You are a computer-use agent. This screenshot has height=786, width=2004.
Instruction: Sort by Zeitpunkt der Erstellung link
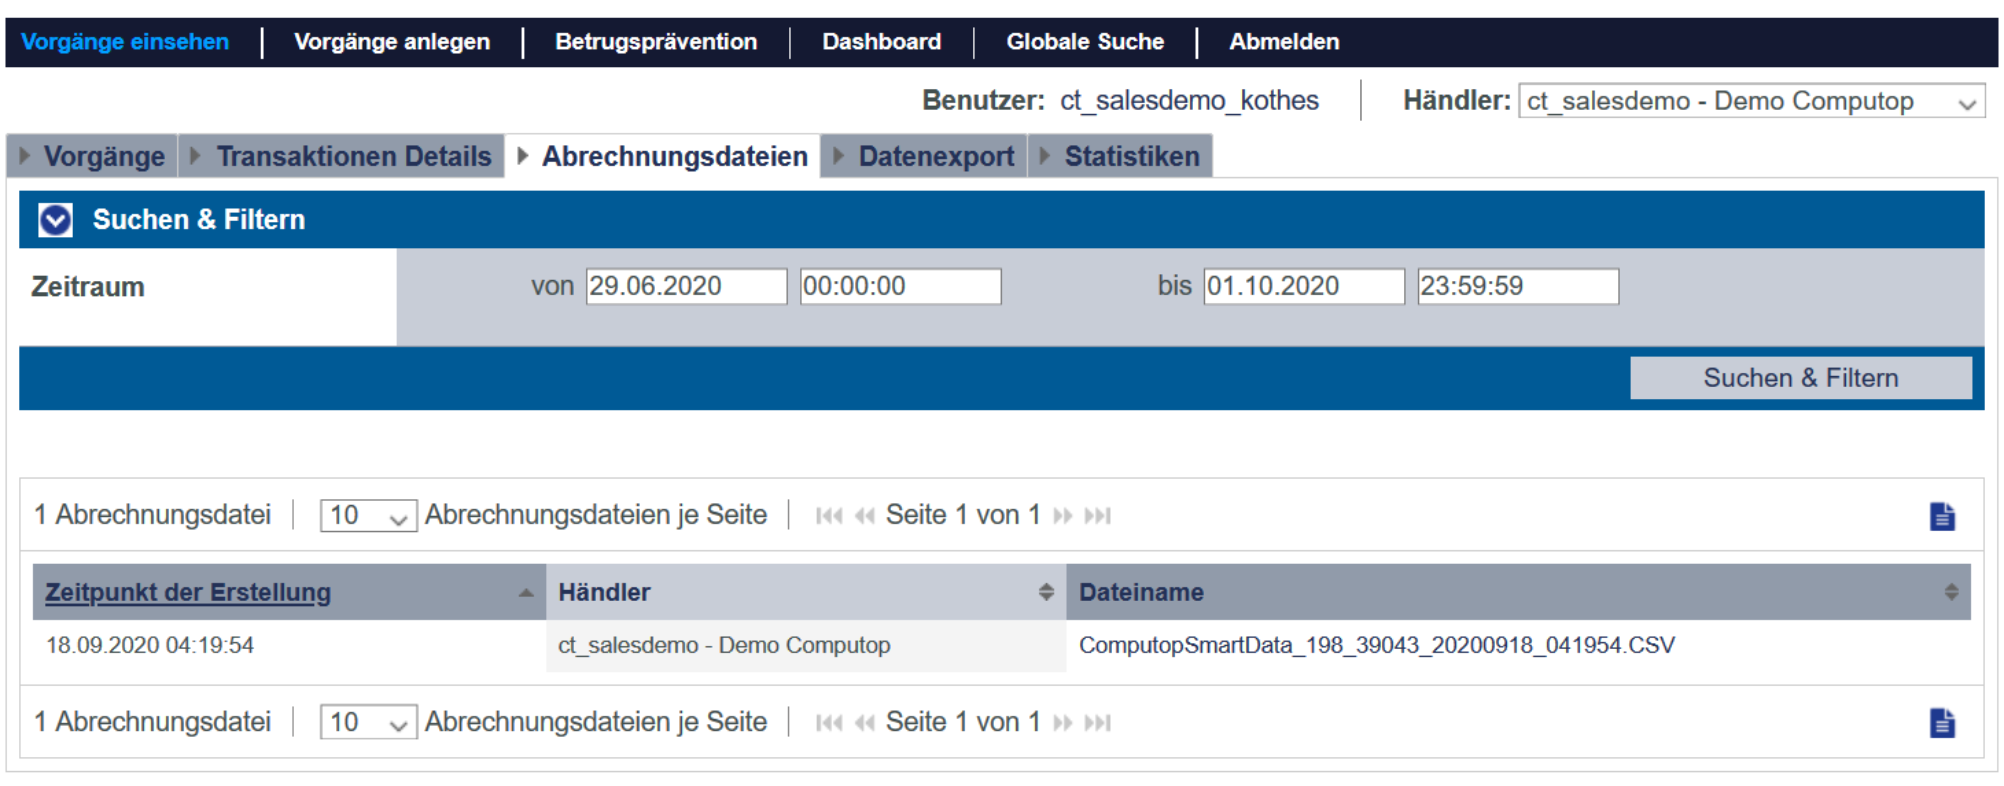(x=188, y=592)
